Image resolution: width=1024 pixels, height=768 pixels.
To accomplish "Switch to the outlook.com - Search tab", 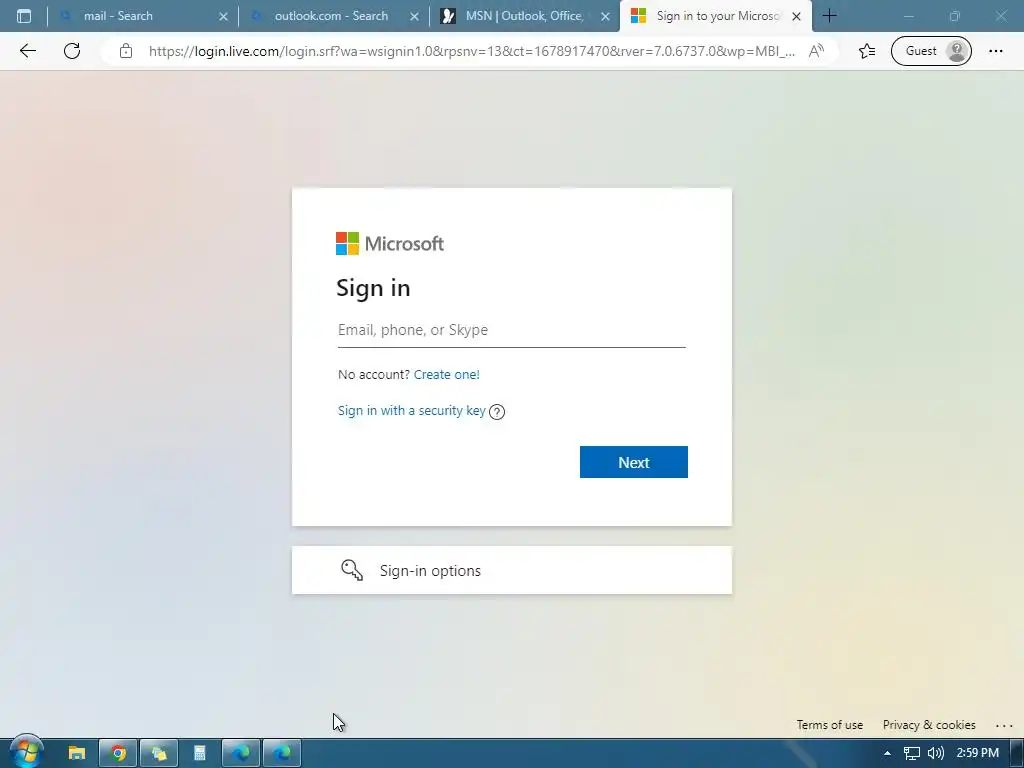I will tap(333, 16).
